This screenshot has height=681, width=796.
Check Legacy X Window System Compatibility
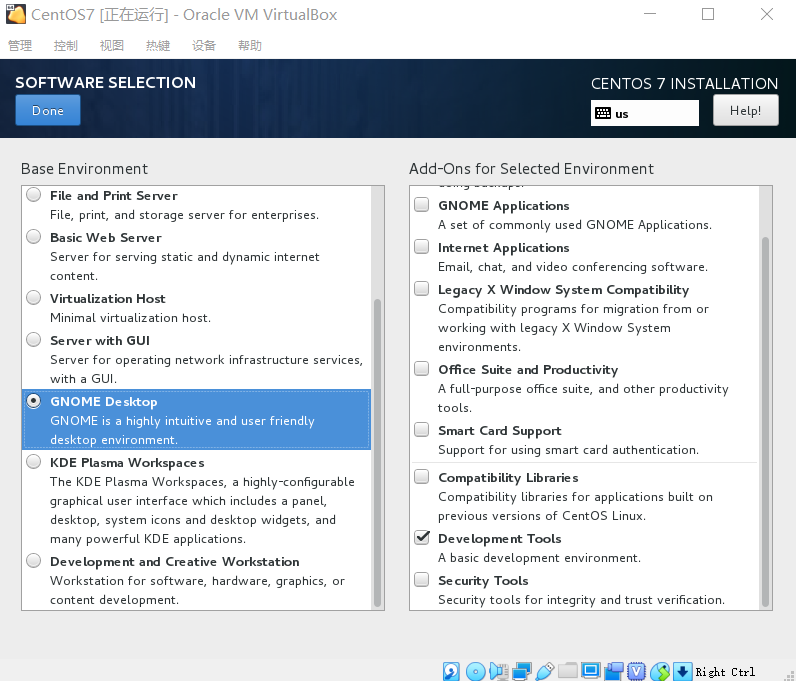point(421,288)
